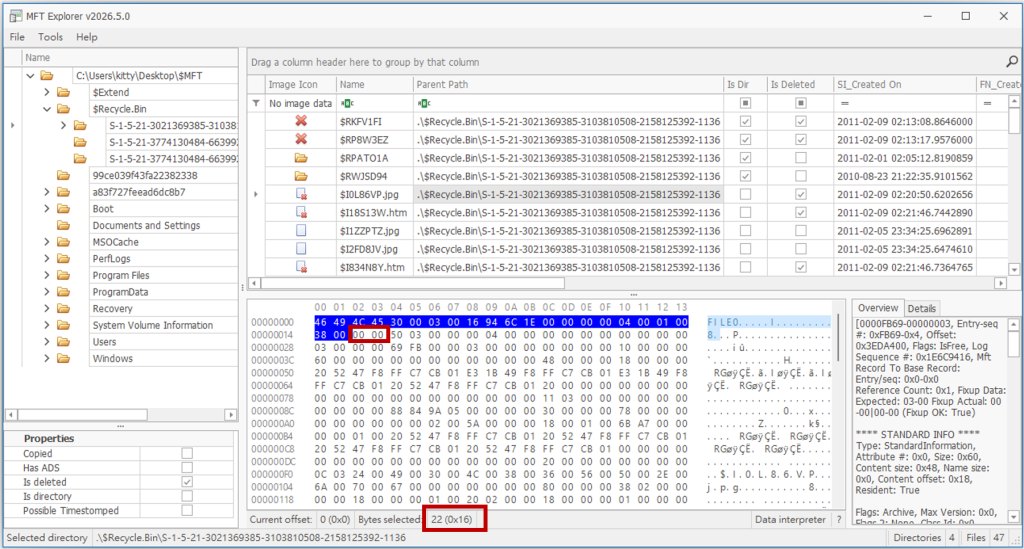This screenshot has height=549, width=1024.
Task: Toggle the Is deleted property checkbox
Action: pyautogui.click(x=187, y=482)
